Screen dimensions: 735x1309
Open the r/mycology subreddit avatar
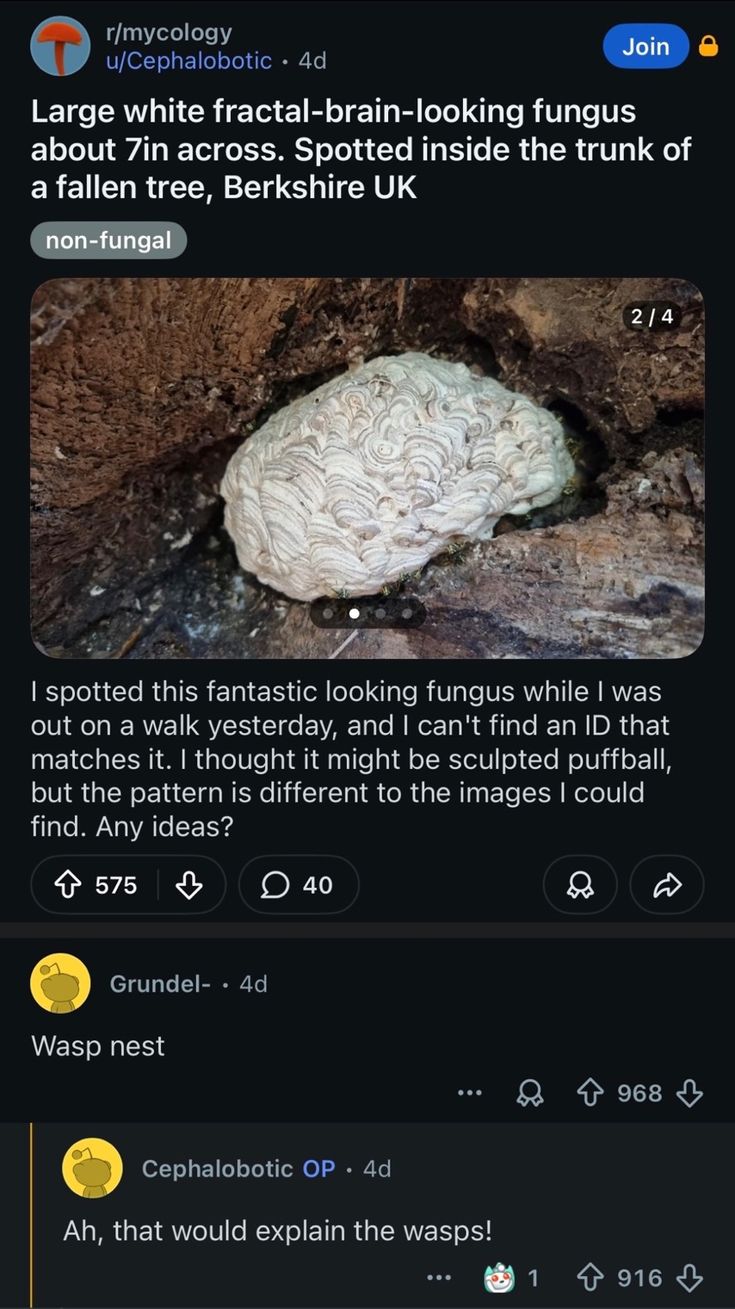pos(60,46)
